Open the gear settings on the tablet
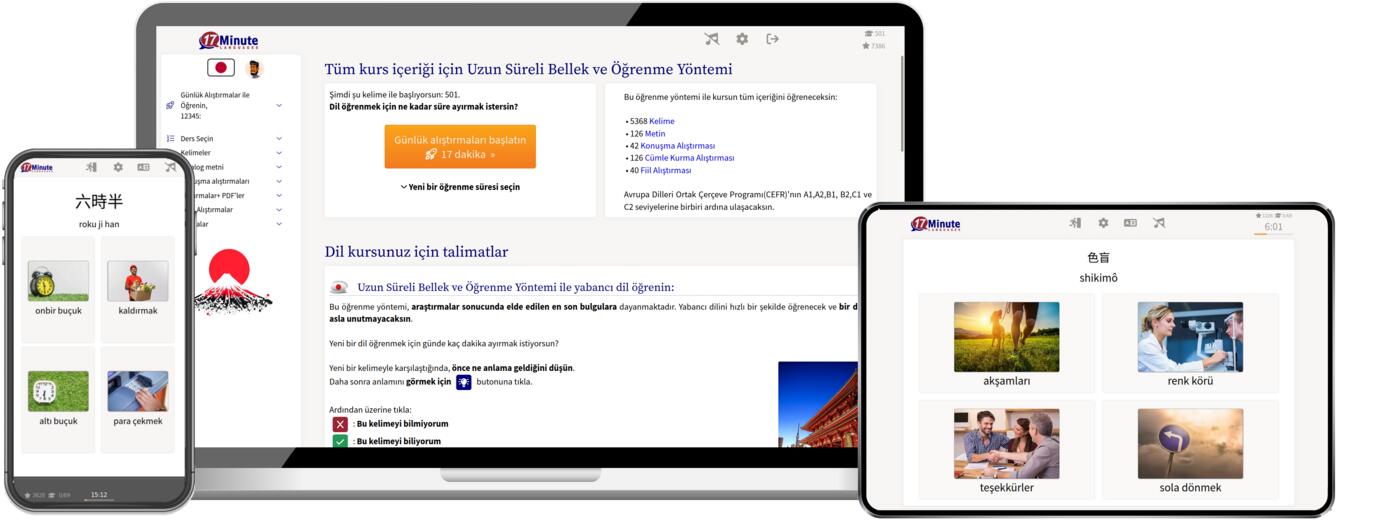Viewport: 1400px width, 532px height. tap(1103, 223)
